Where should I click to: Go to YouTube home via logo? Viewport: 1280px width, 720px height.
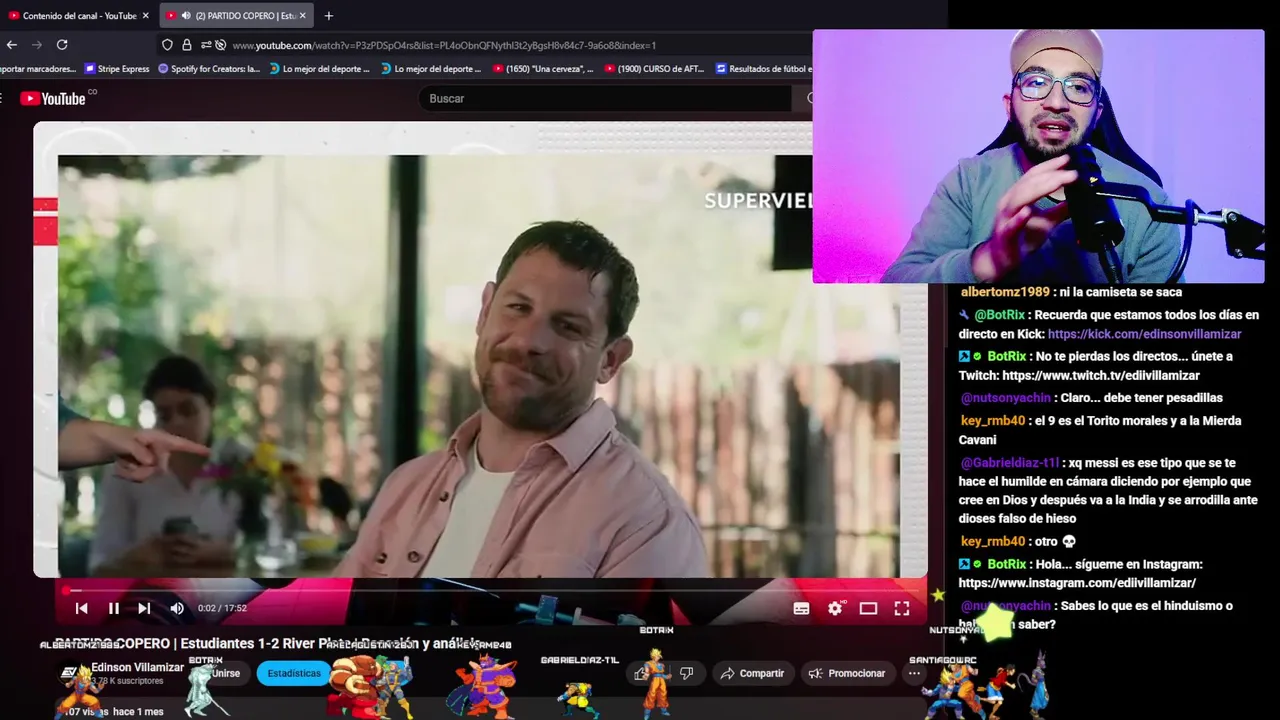click(53, 98)
